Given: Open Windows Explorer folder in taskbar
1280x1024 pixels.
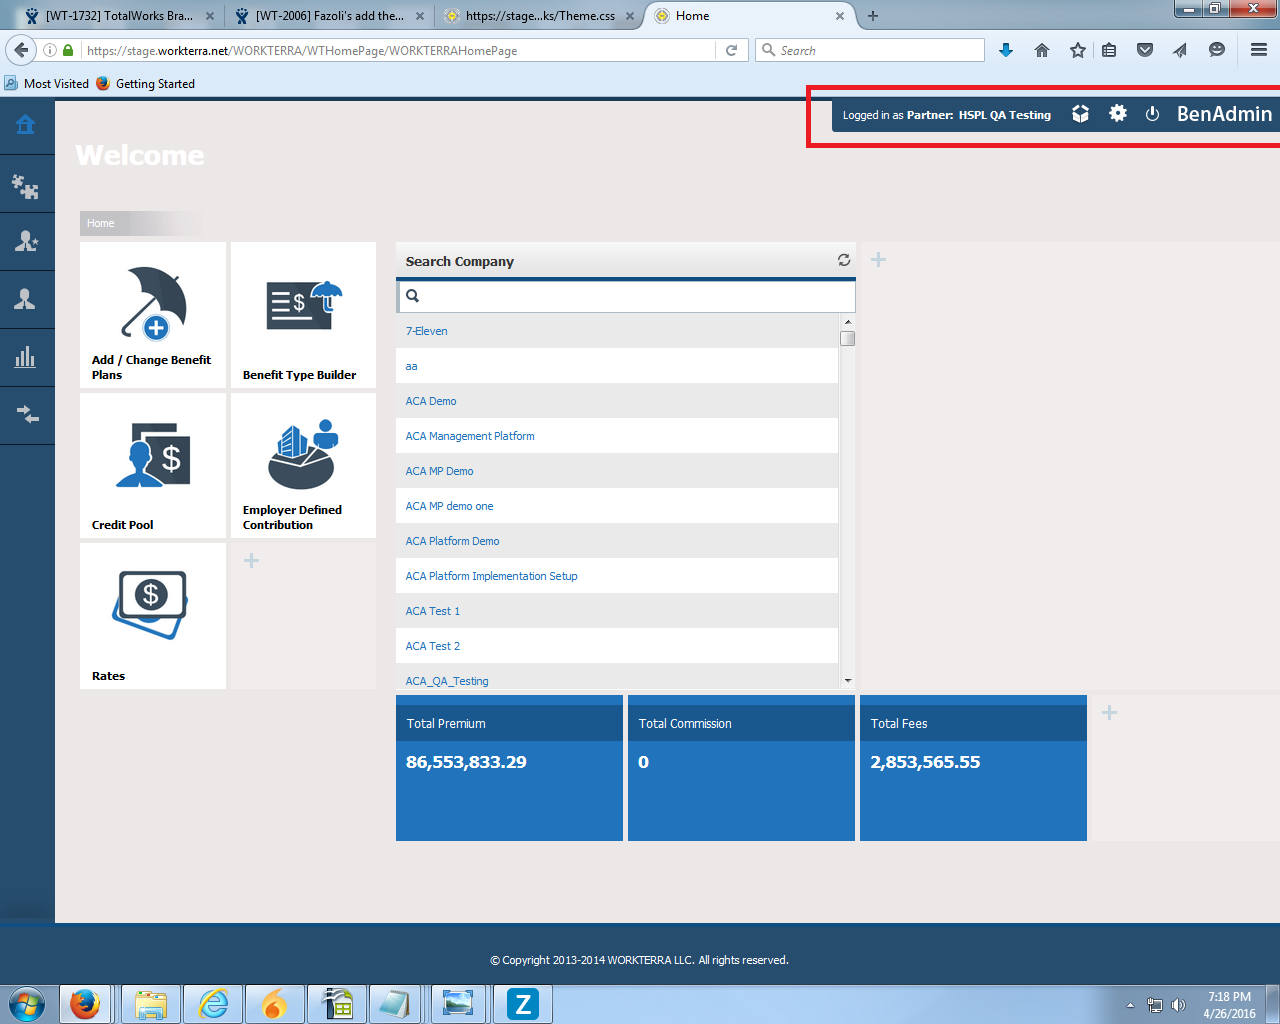Looking at the screenshot, I should 151,1004.
